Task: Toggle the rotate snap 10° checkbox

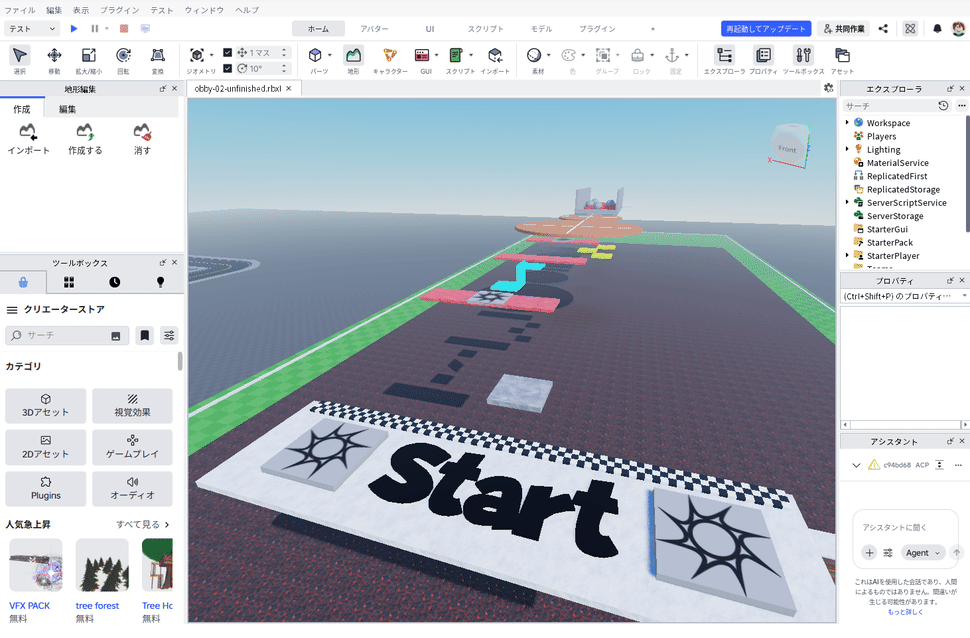Action: (227, 68)
